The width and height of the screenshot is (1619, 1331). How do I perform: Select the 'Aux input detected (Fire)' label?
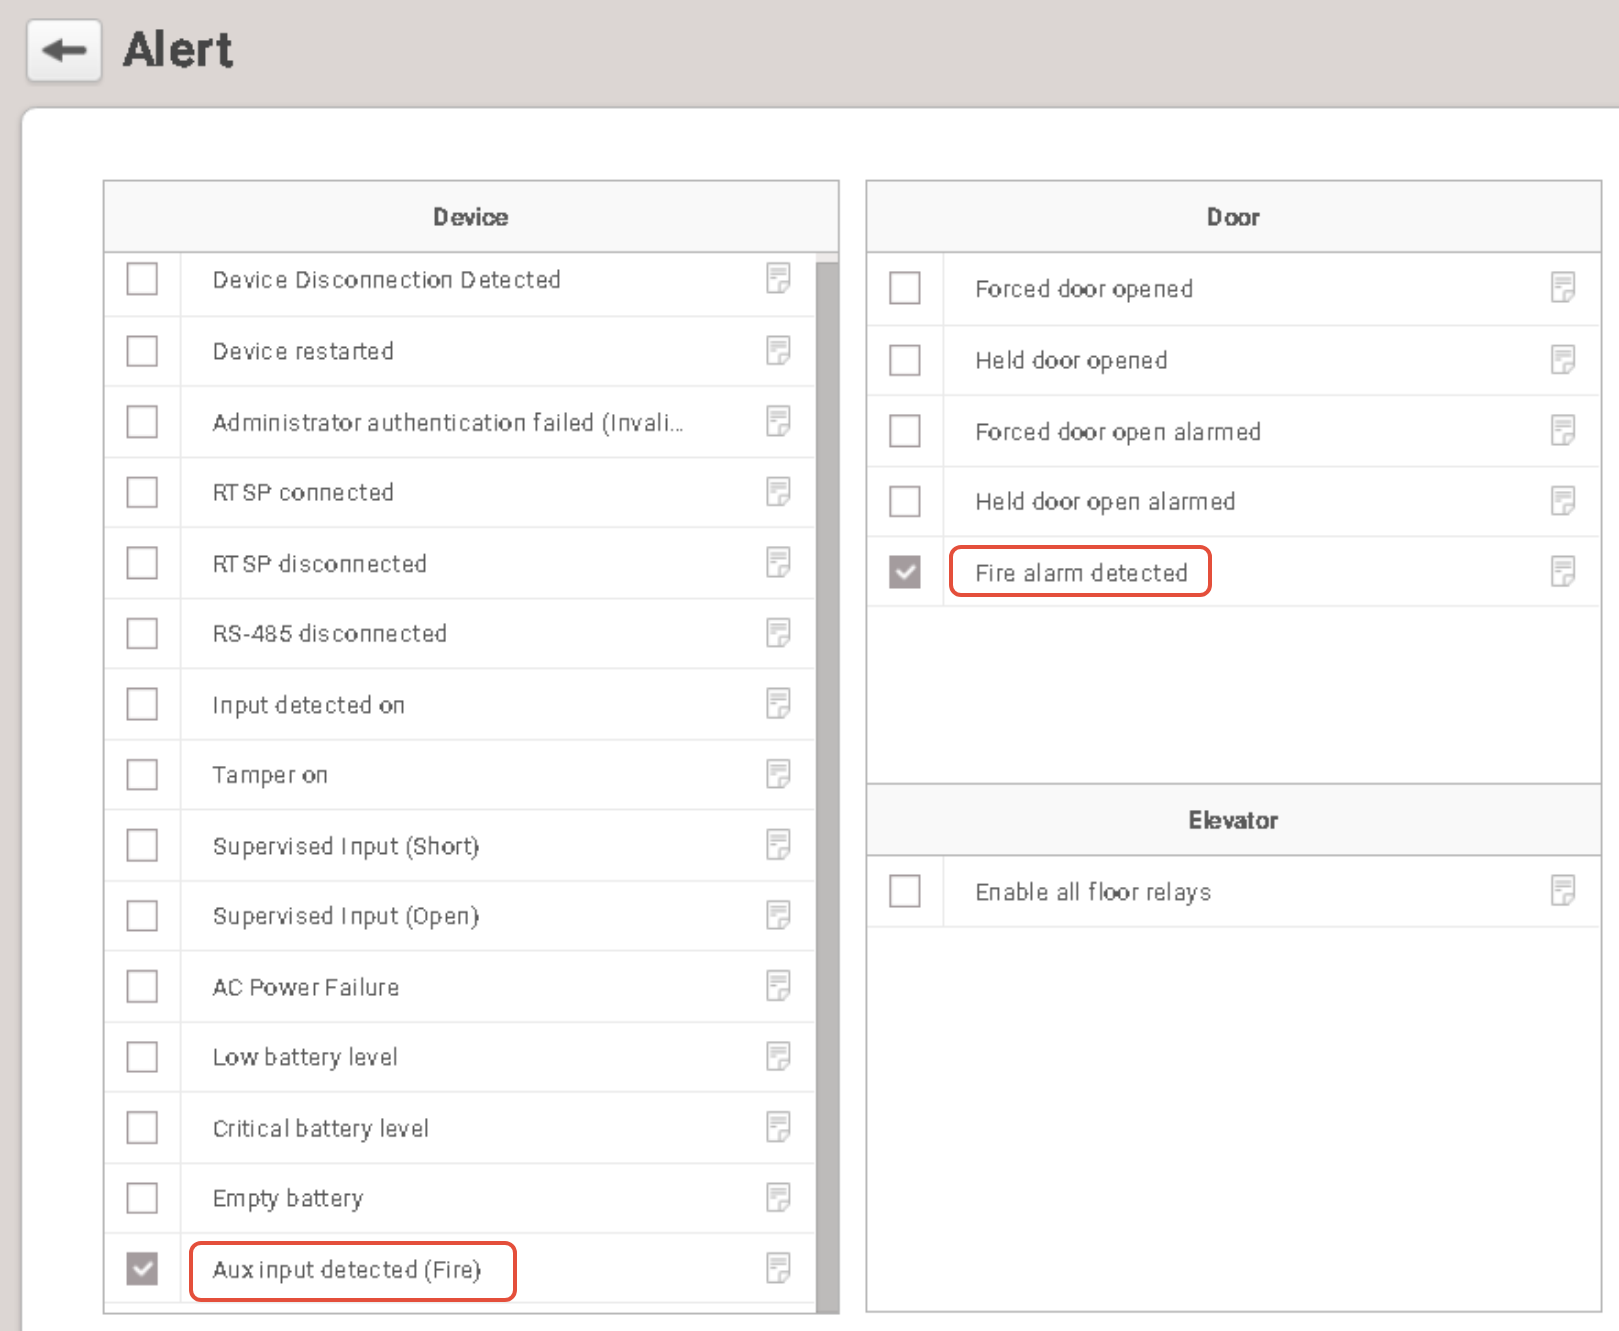tap(346, 1270)
